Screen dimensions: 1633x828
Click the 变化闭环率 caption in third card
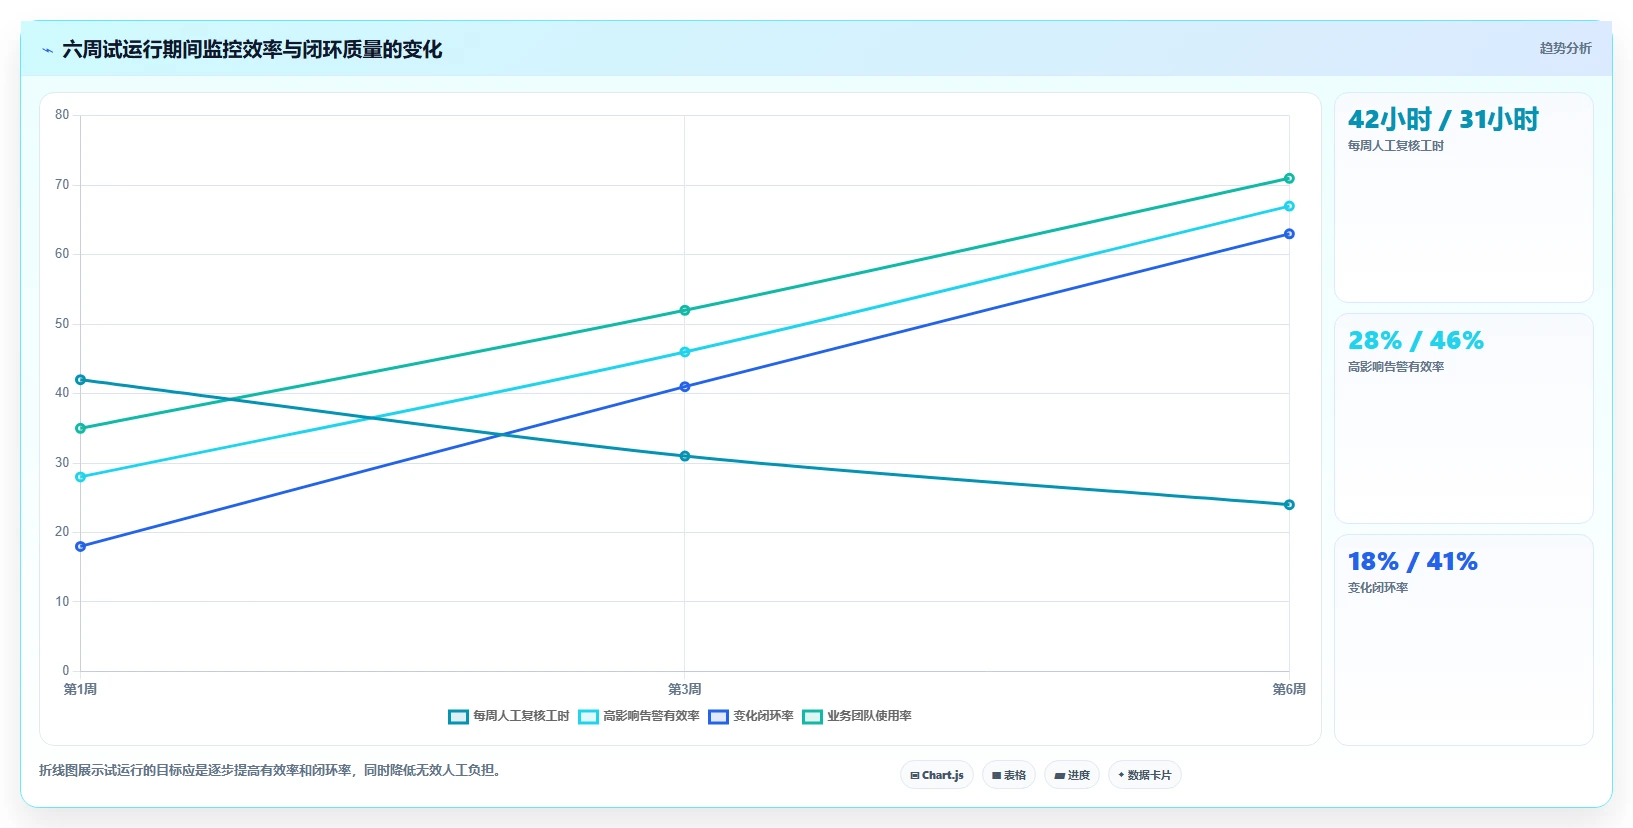[1378, 588]
